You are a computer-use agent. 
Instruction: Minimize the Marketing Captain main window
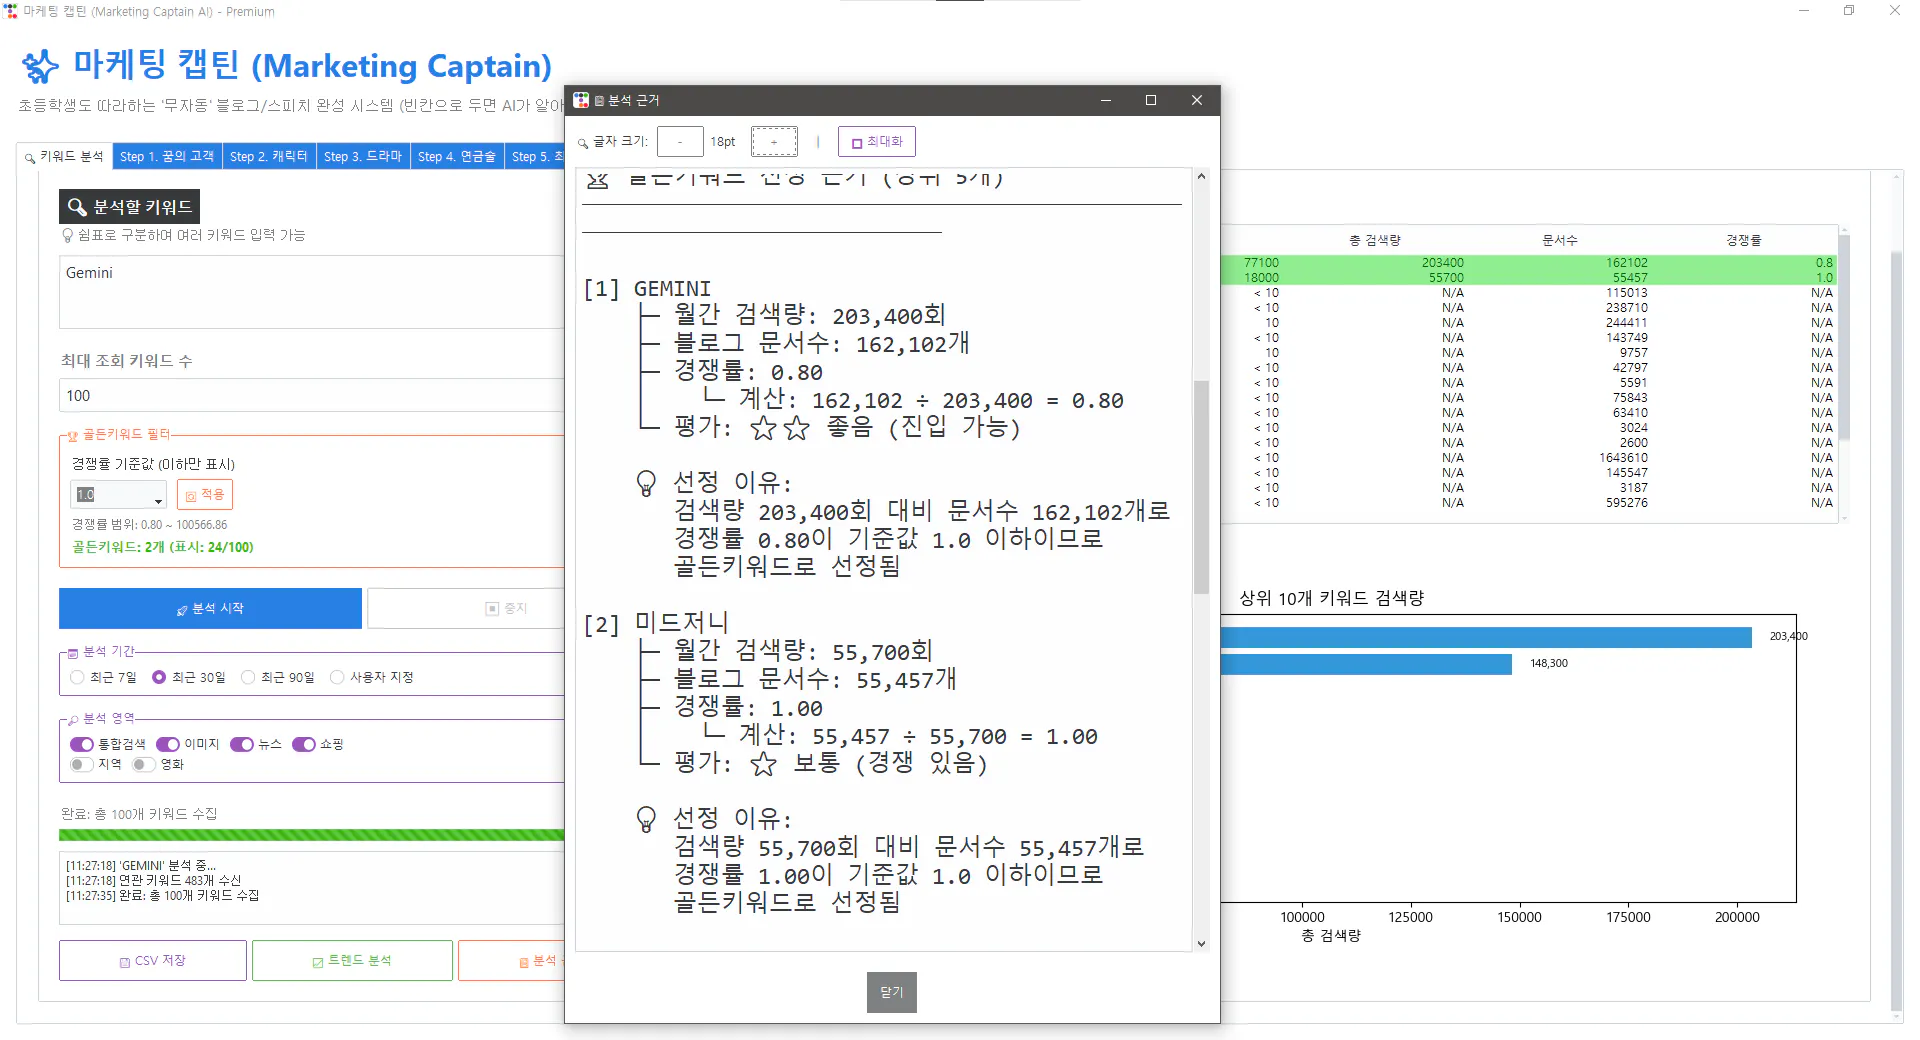1804,11
